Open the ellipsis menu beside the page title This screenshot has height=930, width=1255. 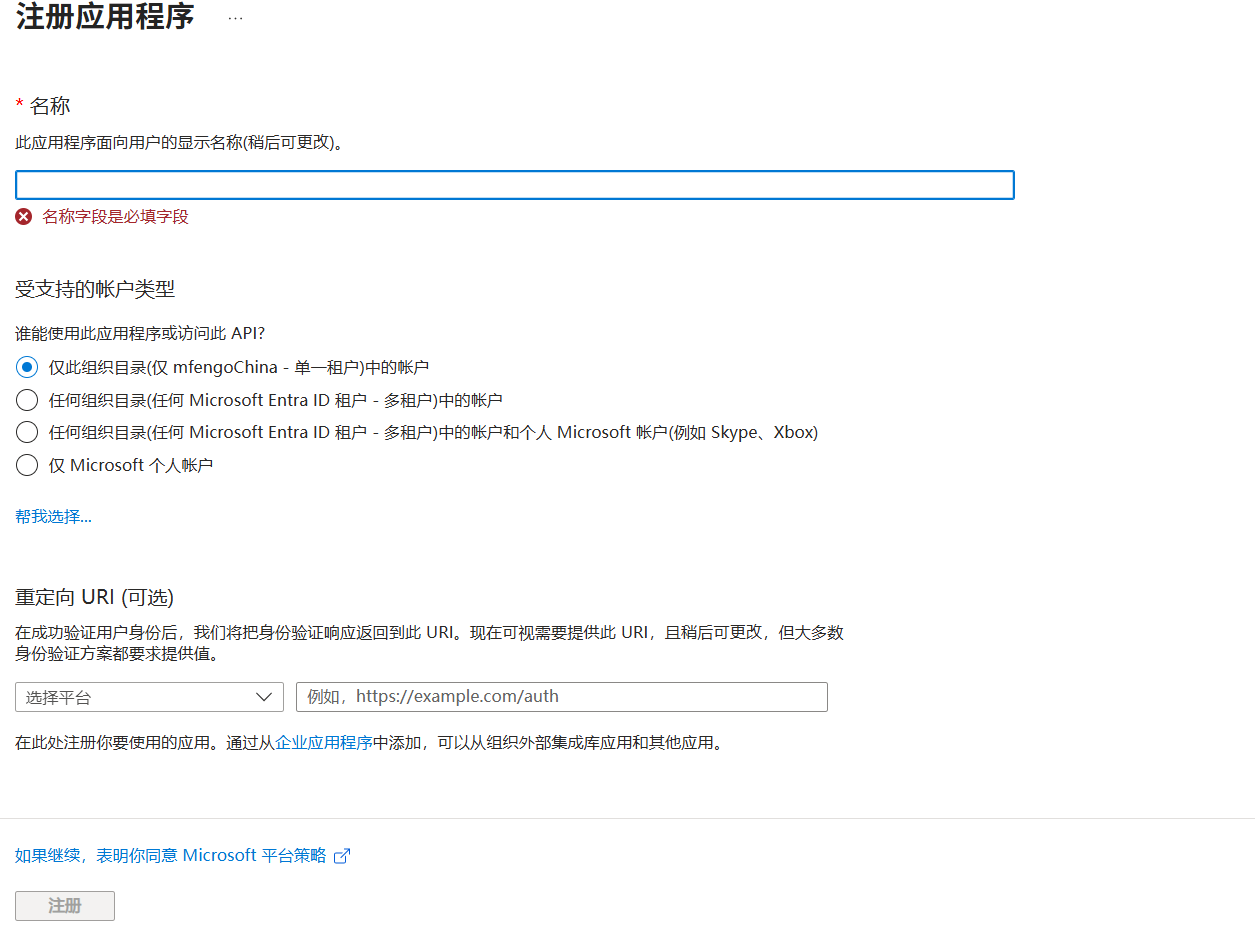235,18
